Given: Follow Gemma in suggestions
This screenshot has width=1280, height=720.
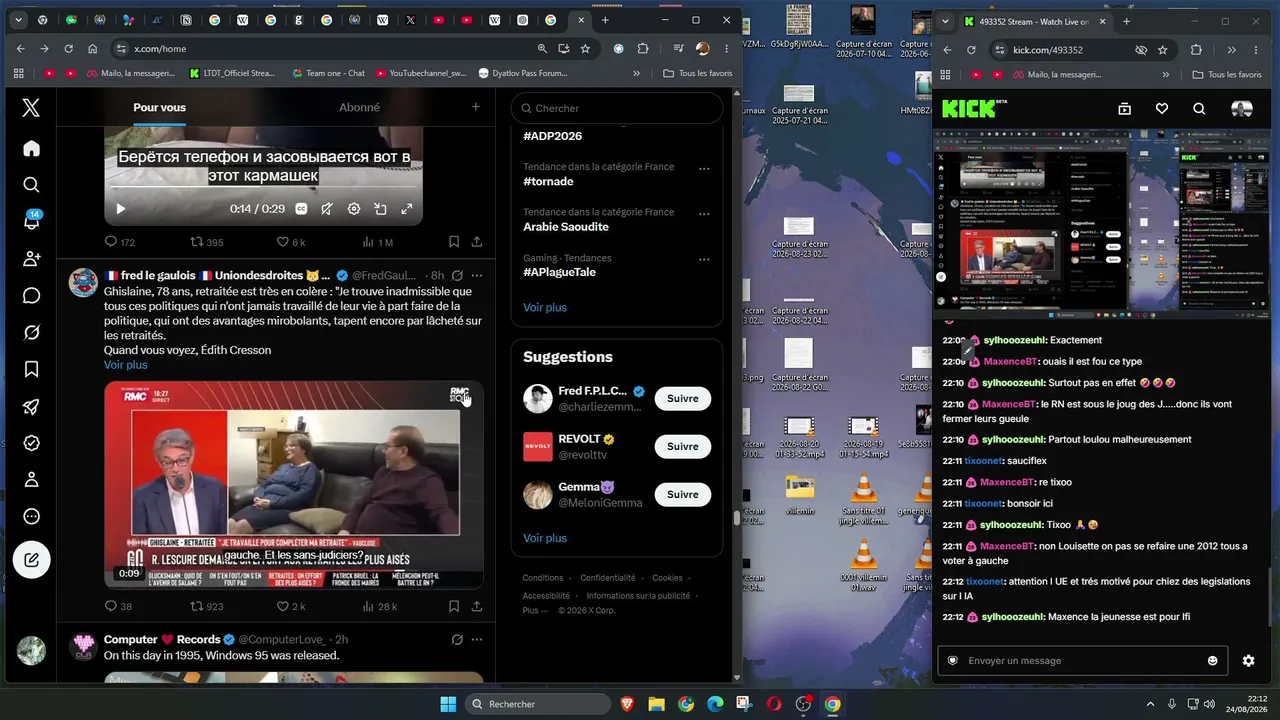Looking at the screenshot, I should coord(683,494).
